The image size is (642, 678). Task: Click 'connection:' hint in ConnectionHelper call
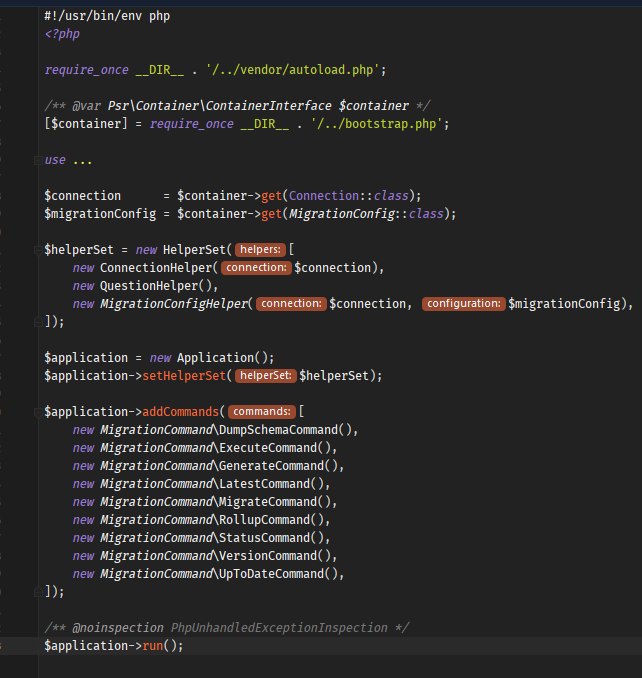pyautogui.click(x=256, y=268)
